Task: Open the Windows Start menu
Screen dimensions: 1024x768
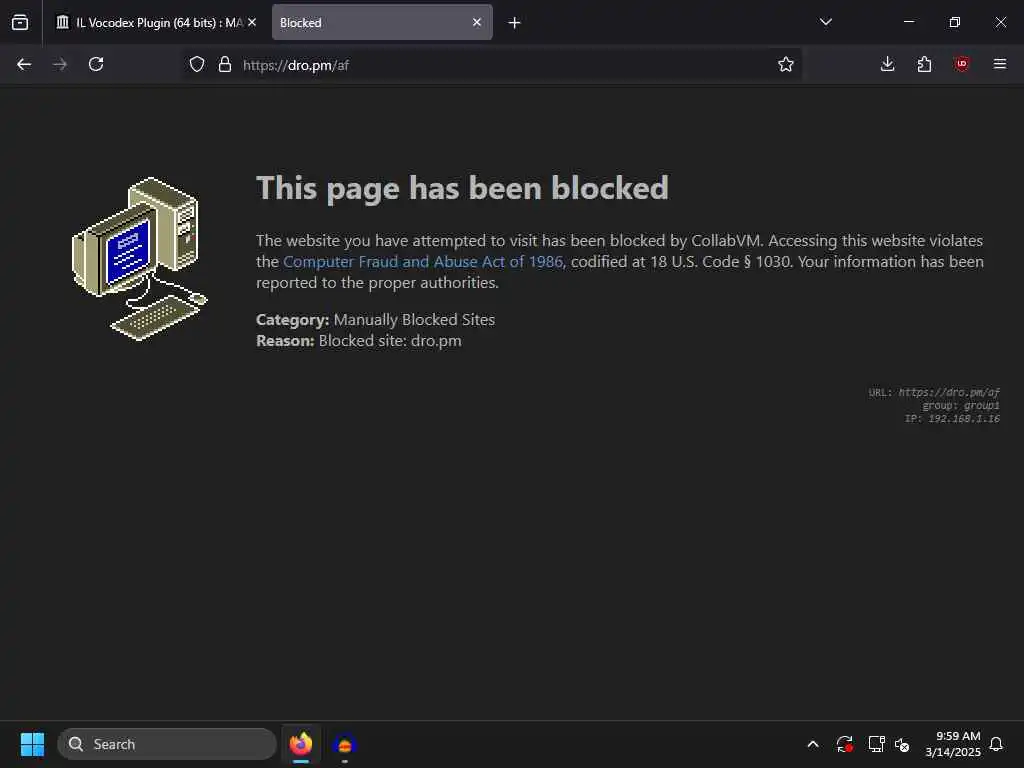Action: pos(32,744)
